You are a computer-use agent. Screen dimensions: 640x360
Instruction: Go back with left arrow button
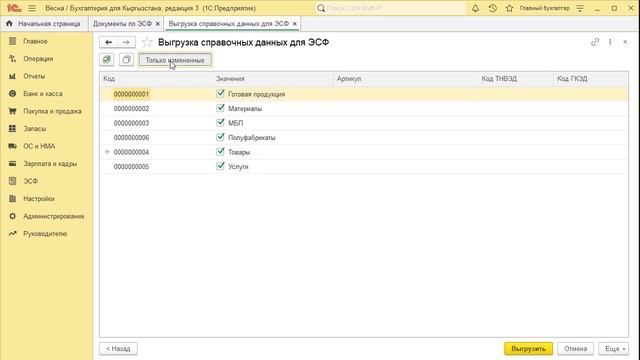pos(108,42)
